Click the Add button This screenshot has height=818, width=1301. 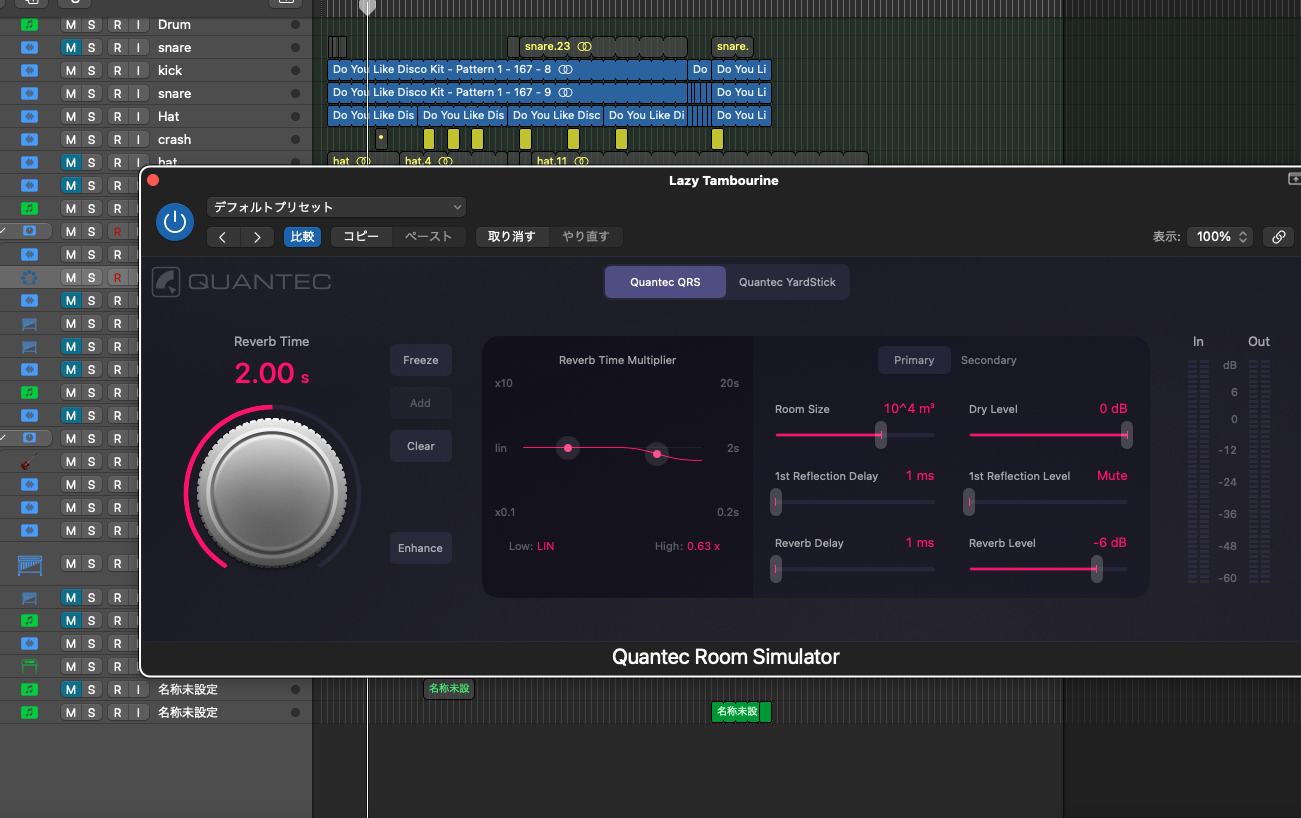[421, 403]
